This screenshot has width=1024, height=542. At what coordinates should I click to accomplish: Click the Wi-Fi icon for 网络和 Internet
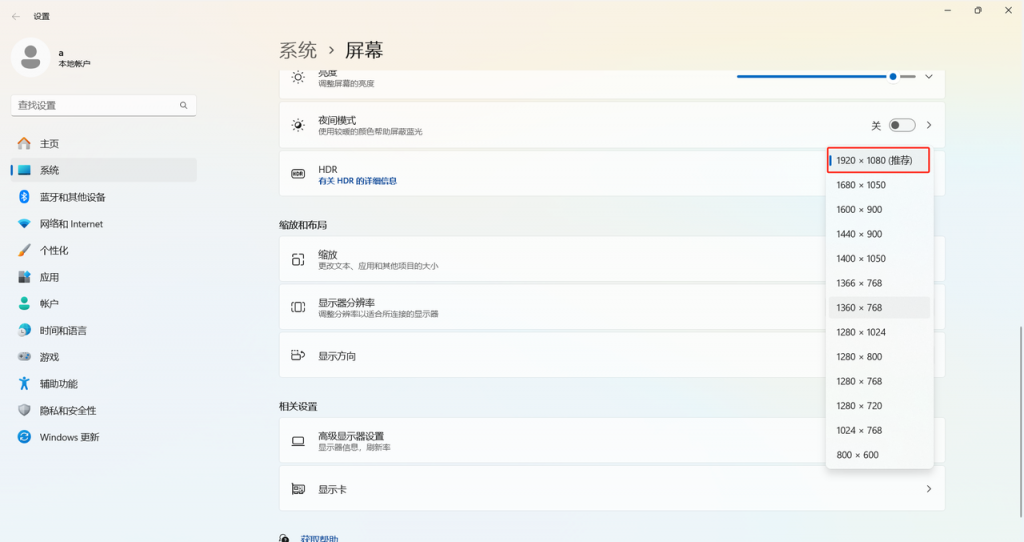(x=24, y=223)
